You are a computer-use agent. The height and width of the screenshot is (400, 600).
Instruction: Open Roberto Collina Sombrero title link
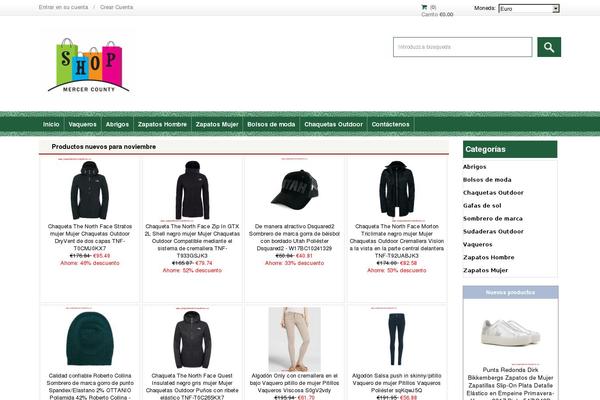point(90,387)
